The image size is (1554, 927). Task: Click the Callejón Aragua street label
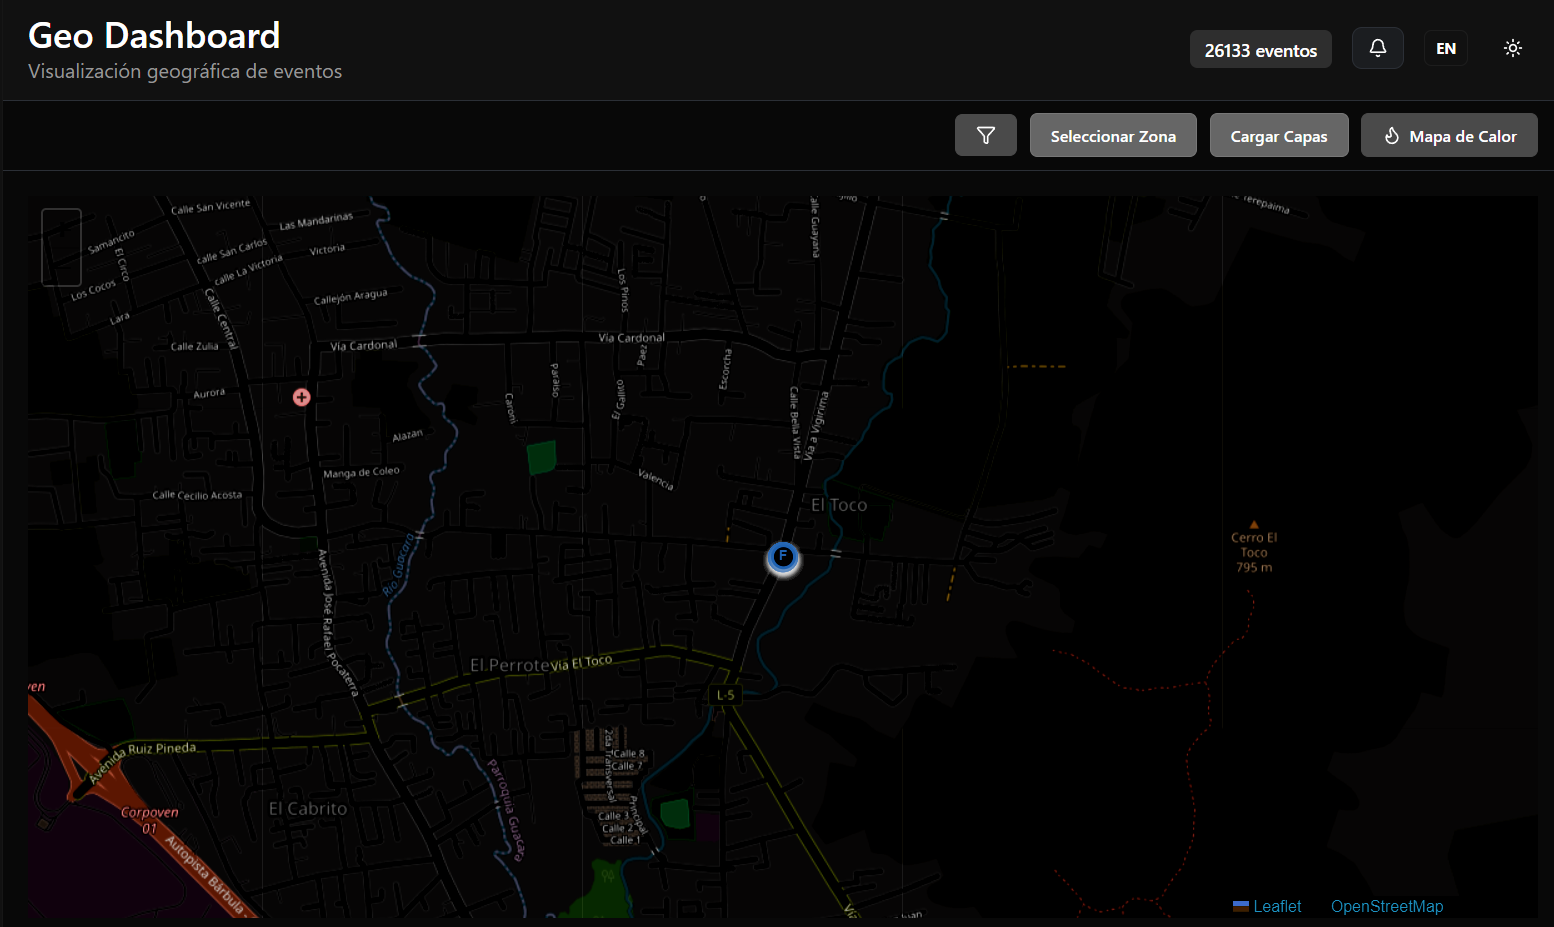(x=350, y=297)
